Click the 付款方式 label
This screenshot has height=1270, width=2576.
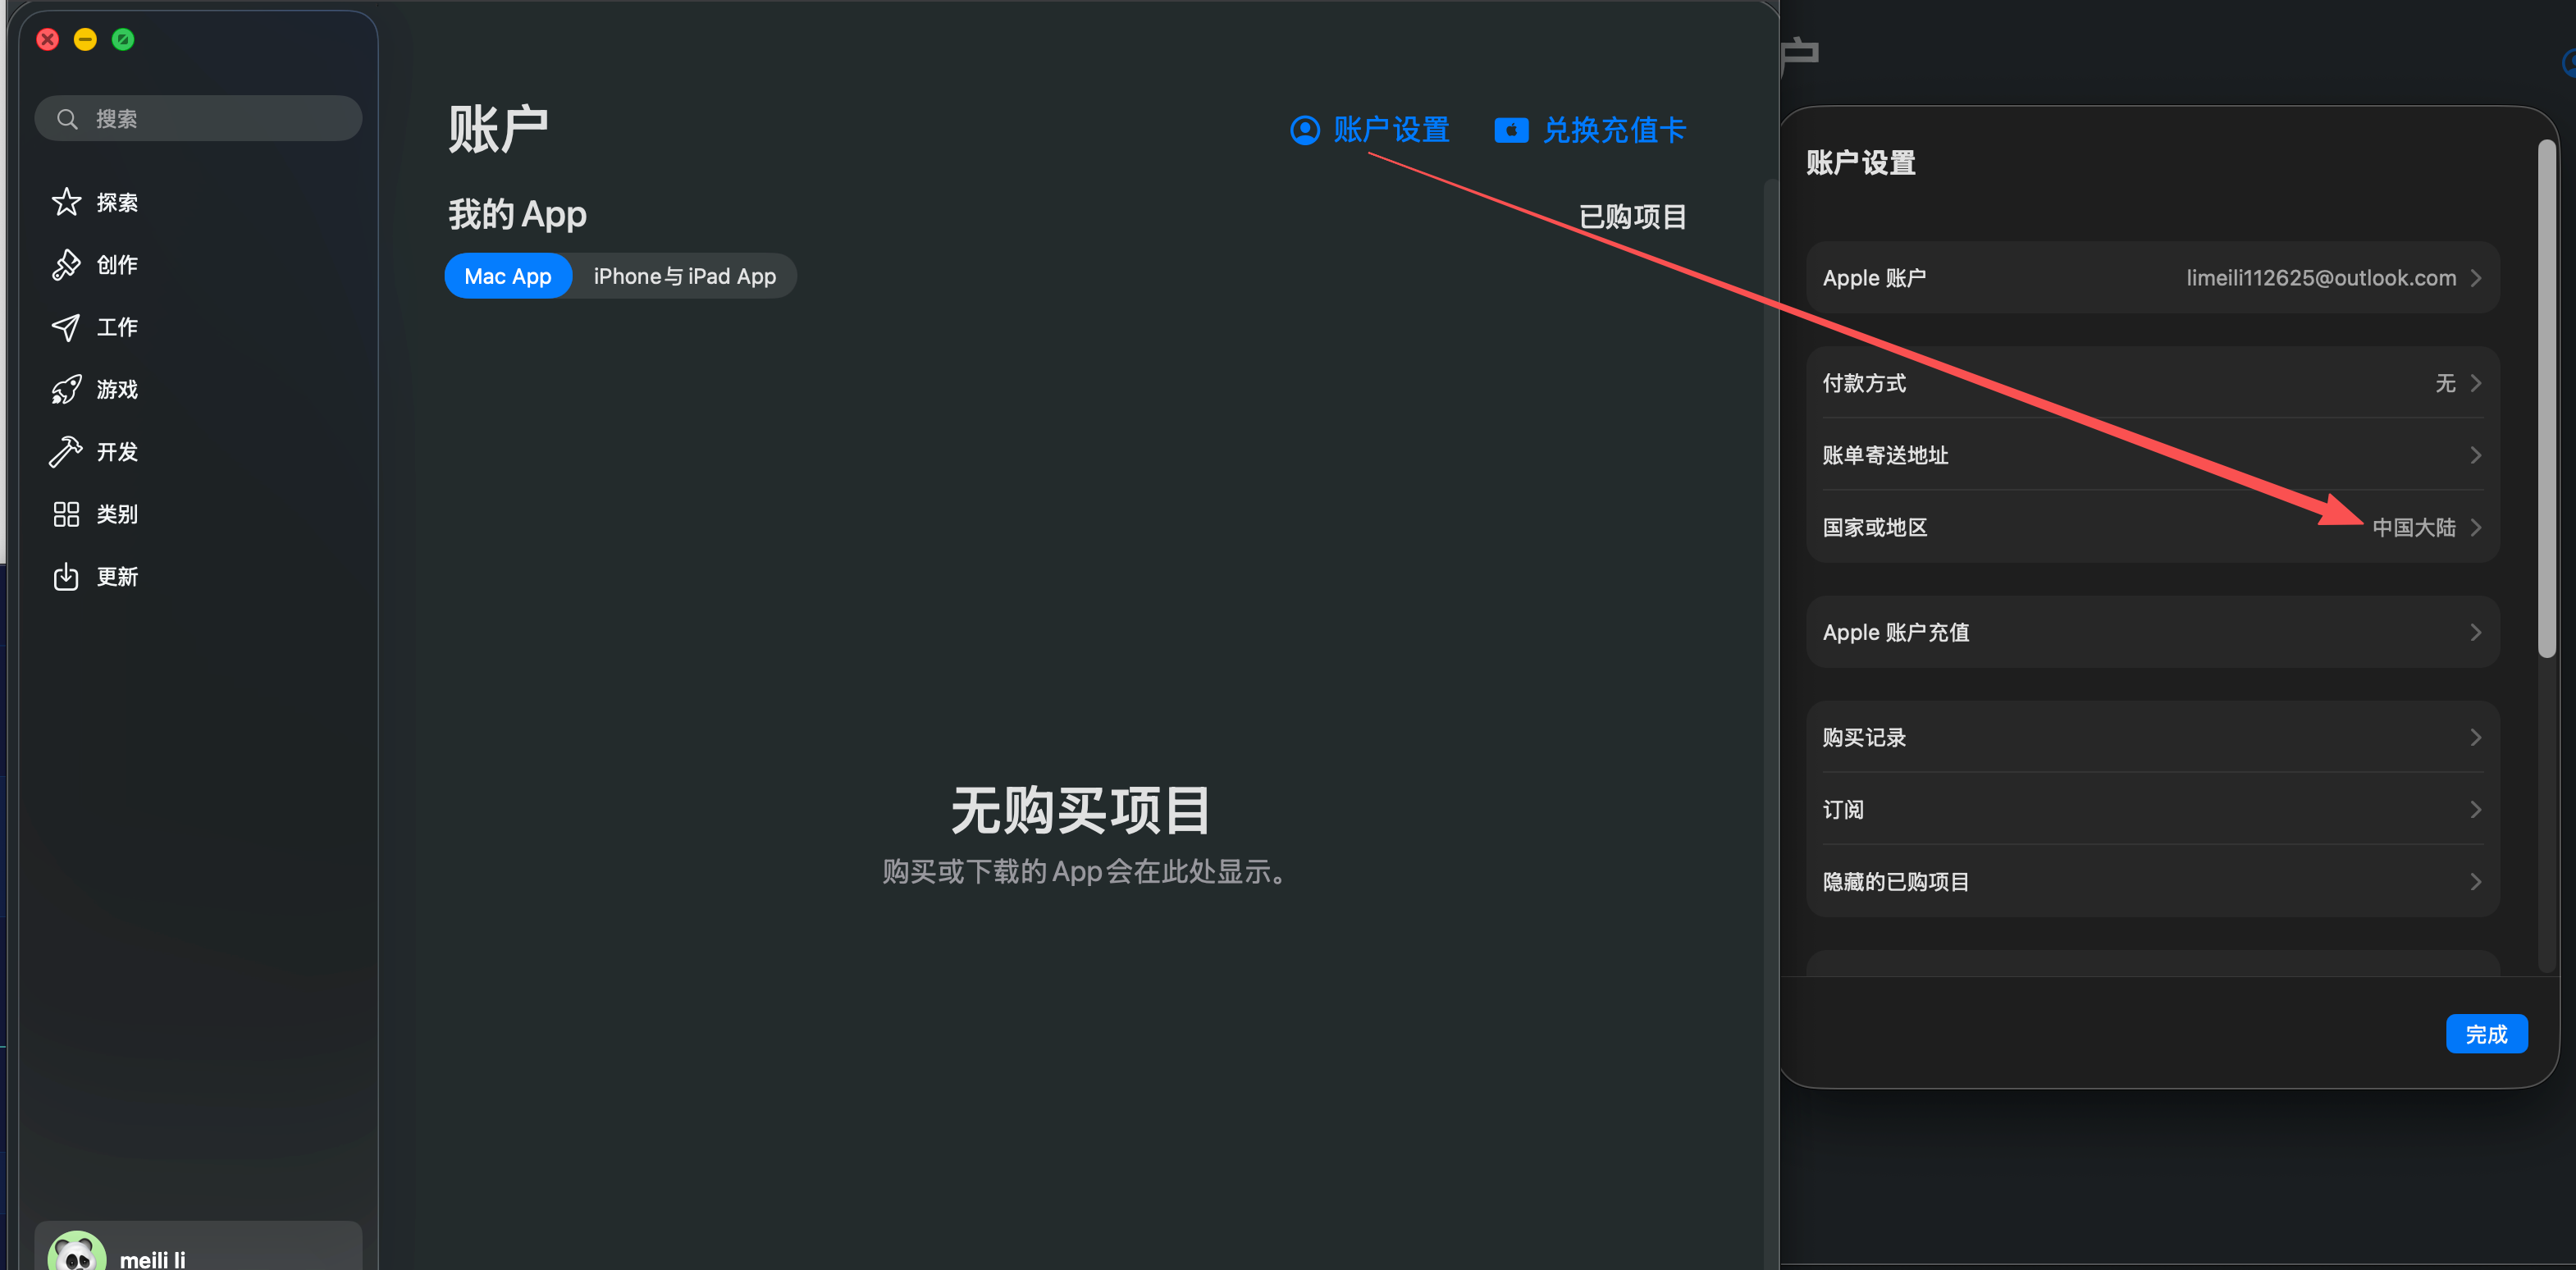coord(1864,383)
